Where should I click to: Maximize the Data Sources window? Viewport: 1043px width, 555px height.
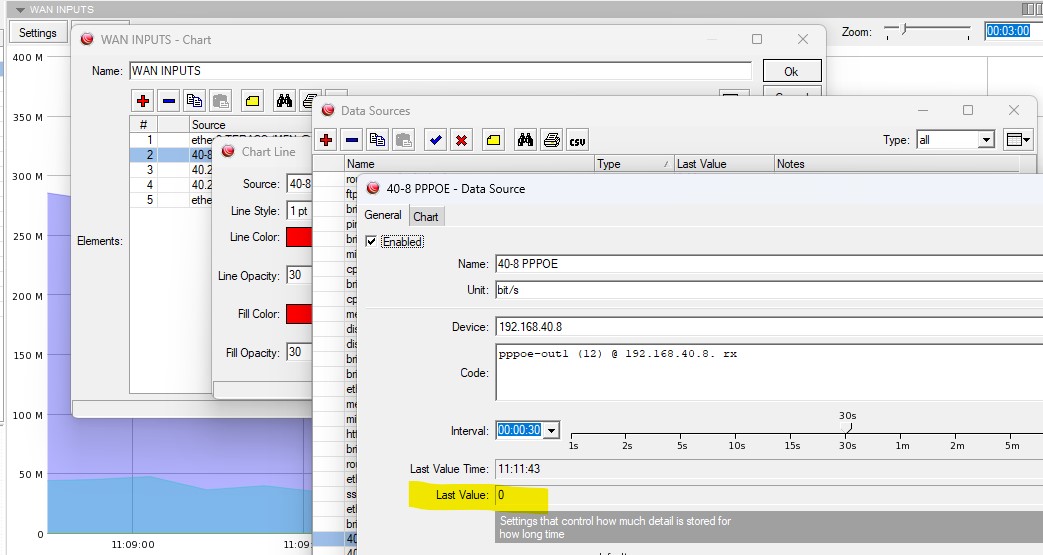click(x=968, y=110)
